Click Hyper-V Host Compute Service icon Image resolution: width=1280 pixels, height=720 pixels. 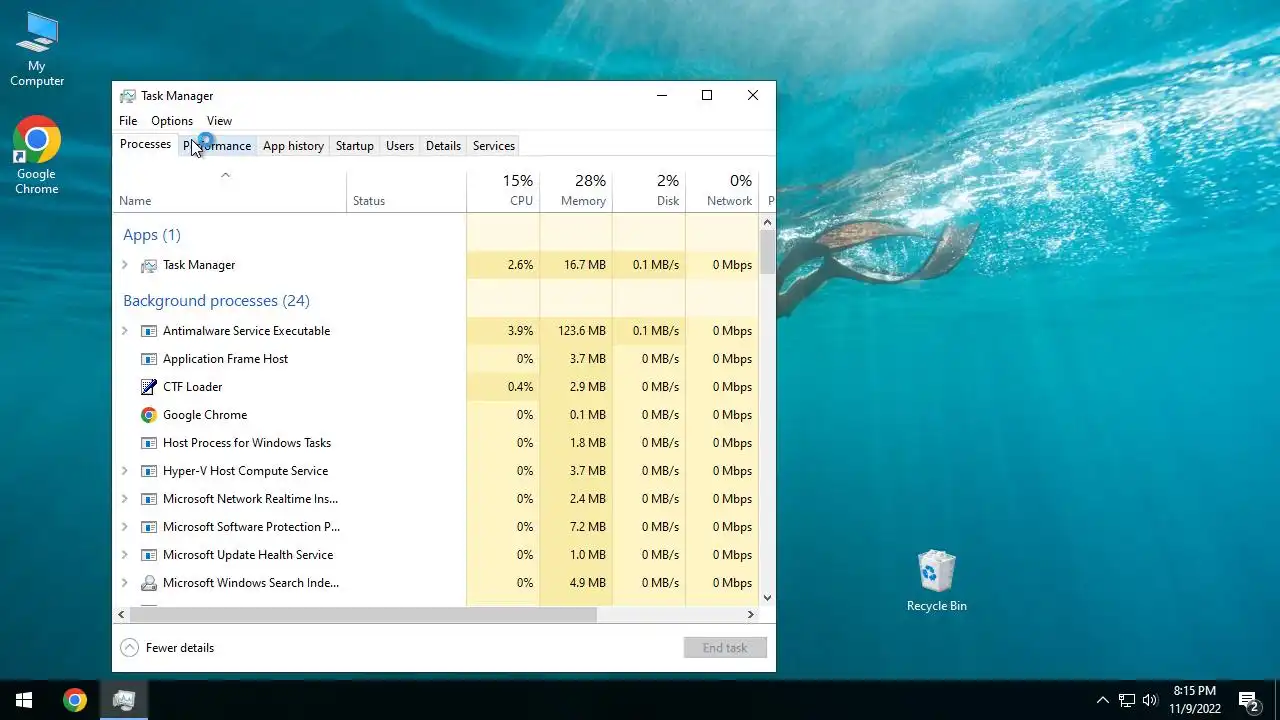(x=149, y=471)
